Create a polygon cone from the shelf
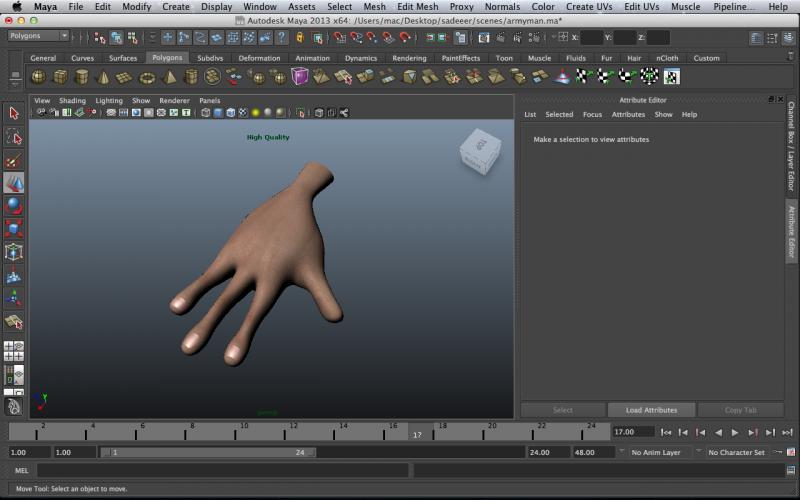This screenshot has height=500, width=800. (103, 77)
